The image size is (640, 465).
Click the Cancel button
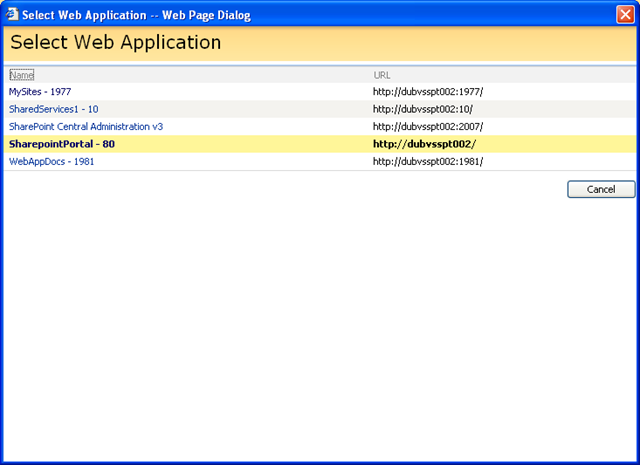point(601,189)
